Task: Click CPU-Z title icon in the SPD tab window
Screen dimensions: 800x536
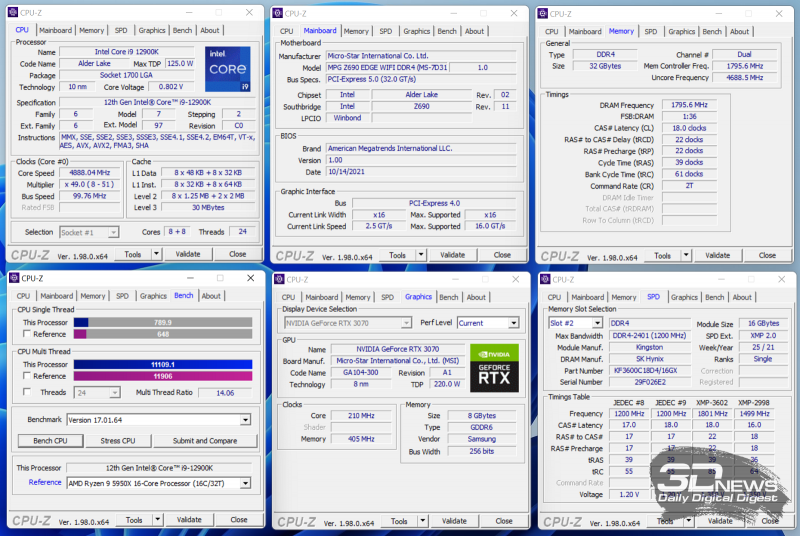Action: (x=544, y=278)
